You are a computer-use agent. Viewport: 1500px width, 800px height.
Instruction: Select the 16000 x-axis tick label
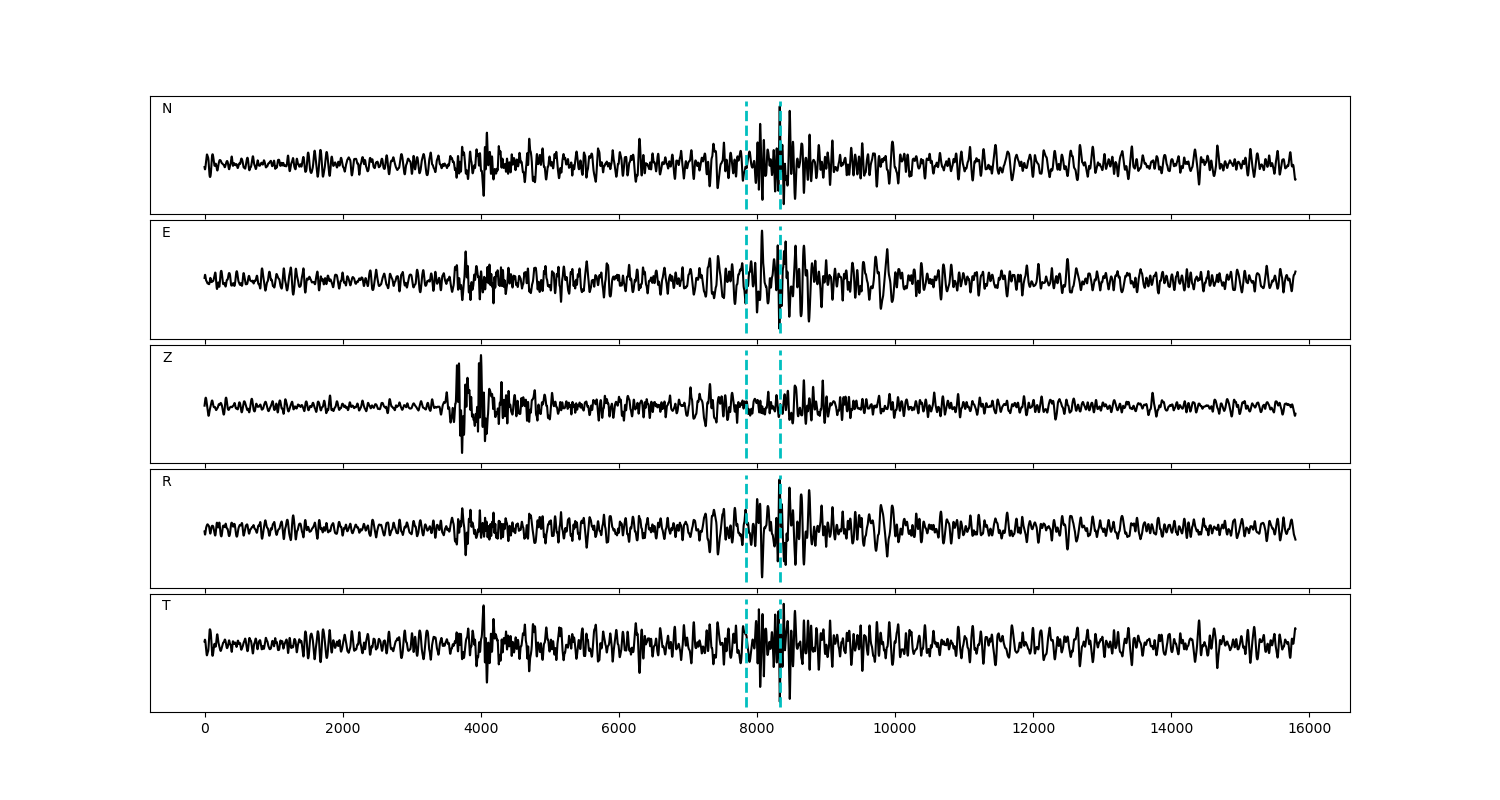pyautogui.click(x=1309, y=730)
